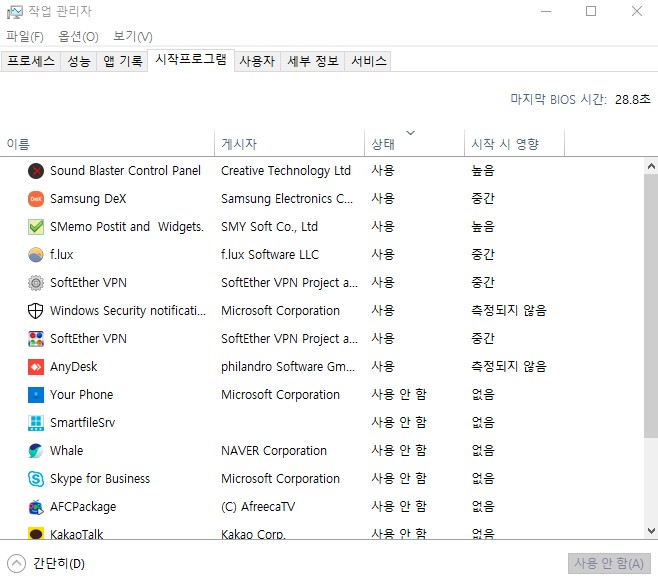
Task: Click the KakaoTalk yellow icon
Action: pyautogui.click(x=36, y=533)
